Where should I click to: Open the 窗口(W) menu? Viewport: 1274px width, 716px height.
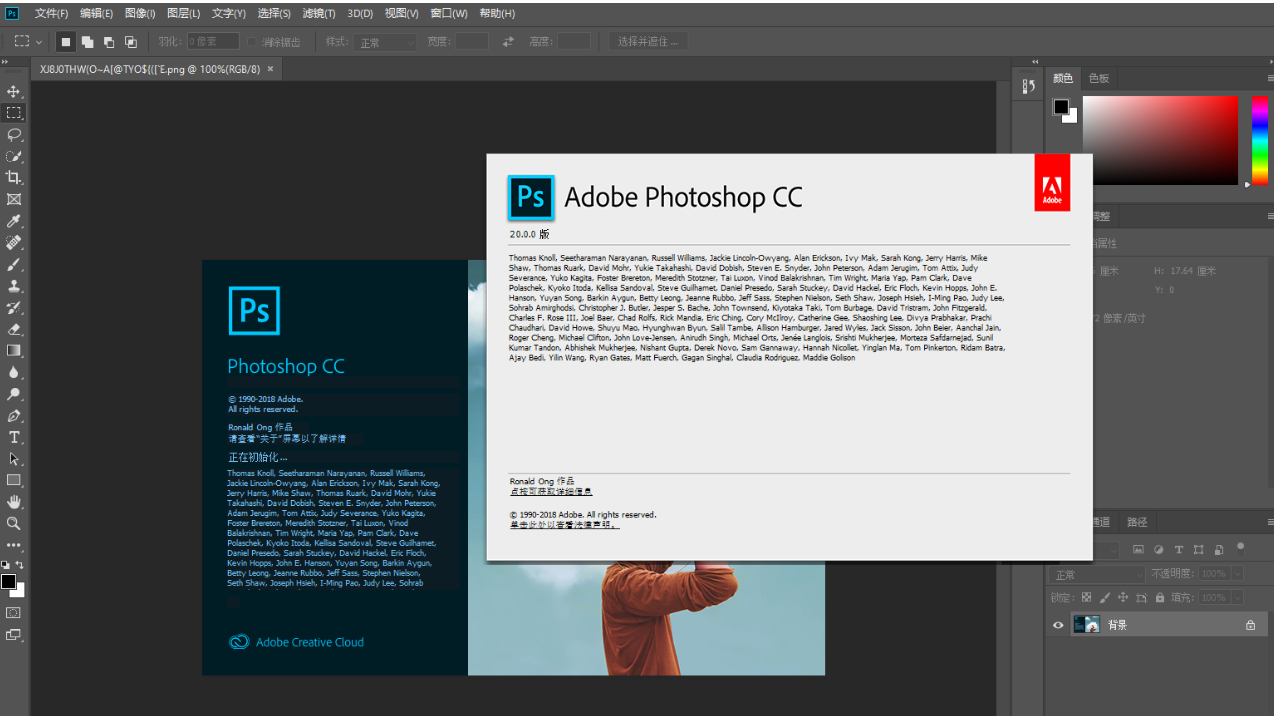click(x=448, y=13)
